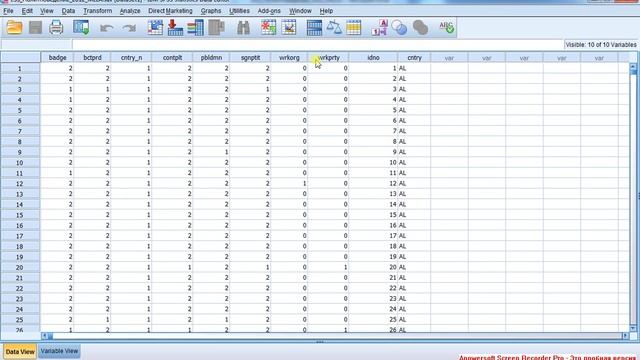640x360 pixels.
Task: Click the Find binoculars icon
Action: pos(243,28)
